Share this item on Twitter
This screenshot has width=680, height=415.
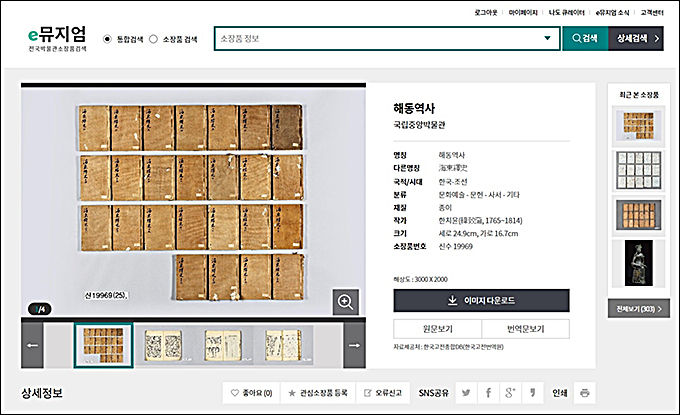click(464, 392)
